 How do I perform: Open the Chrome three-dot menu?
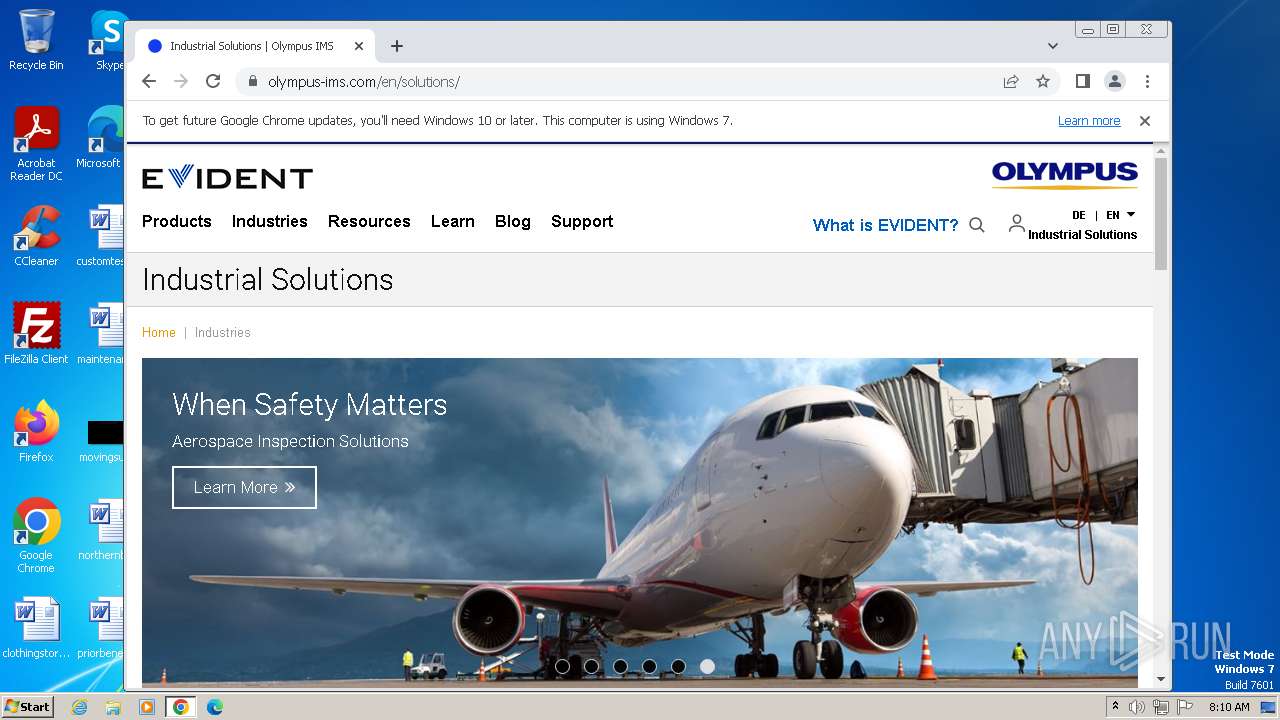coord(1147,81)
